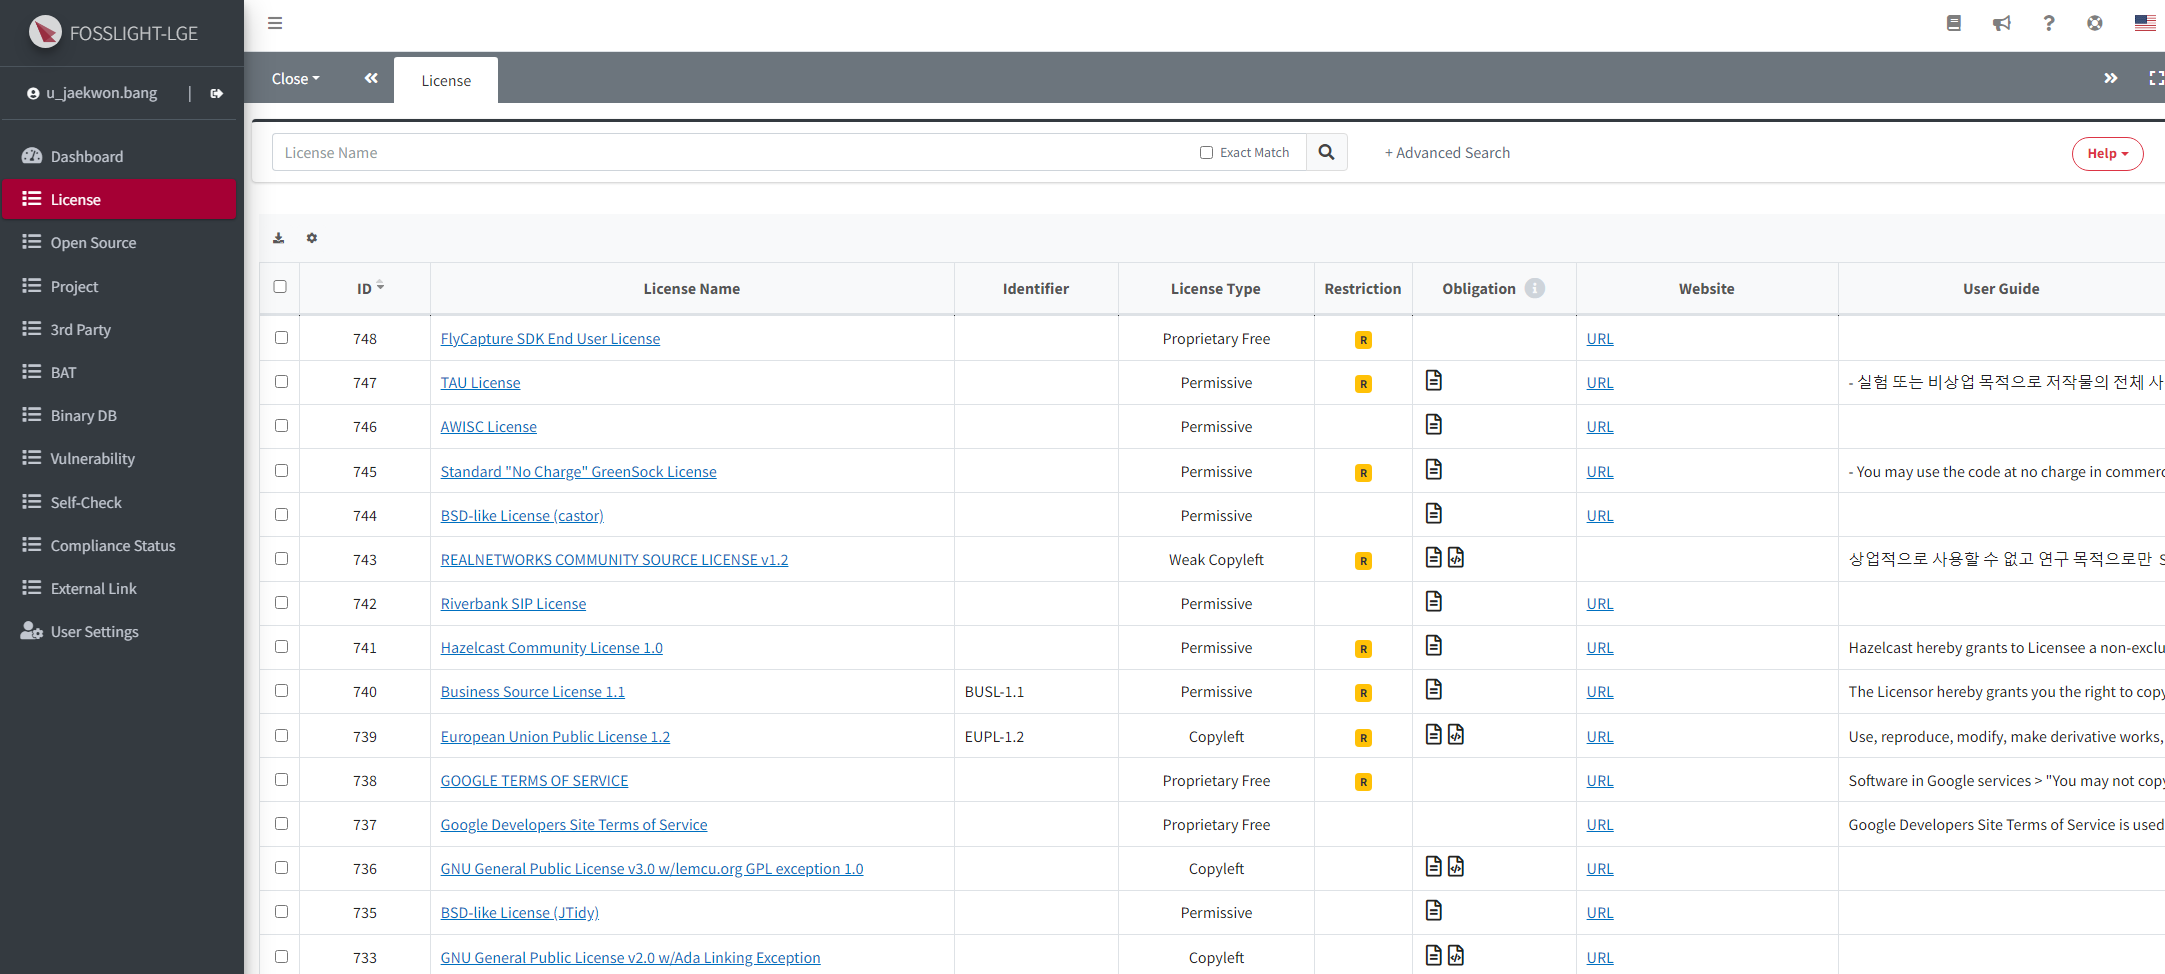Tick the select-all checkbox in the table header

tap(280, 287)
